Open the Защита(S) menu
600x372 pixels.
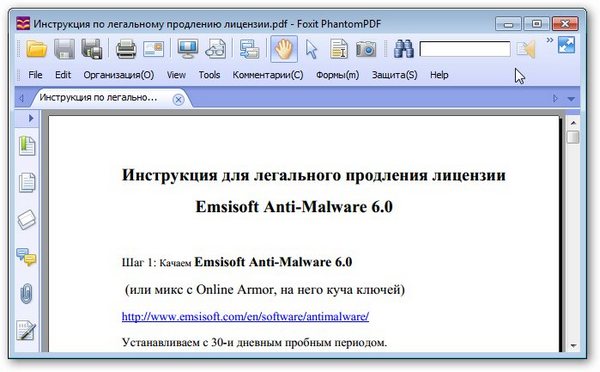coord(395,75)
